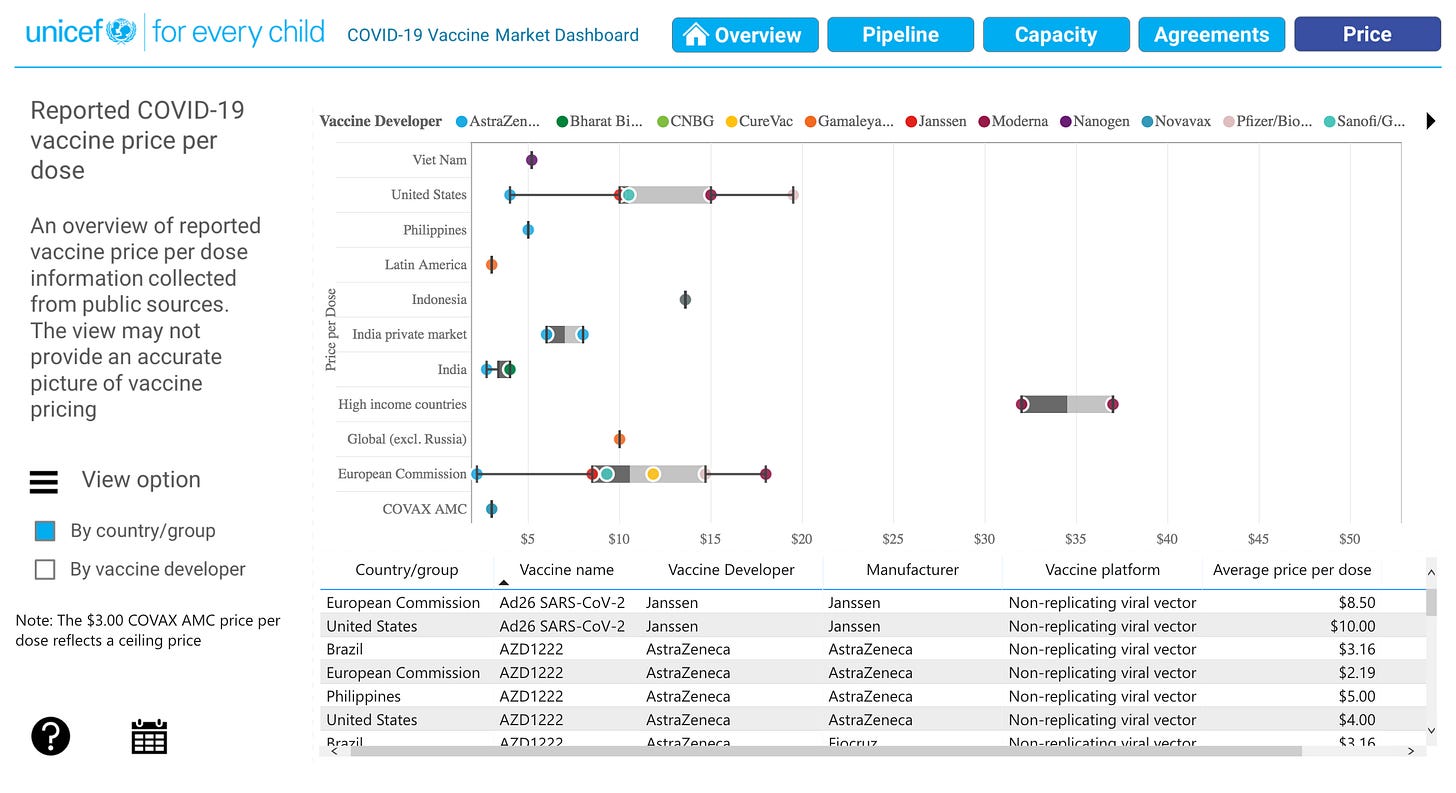1456x793 pixels.
Task: Click the COVID-19 Vaccine Market Dashboard title
Action: (x=493, y=35)
